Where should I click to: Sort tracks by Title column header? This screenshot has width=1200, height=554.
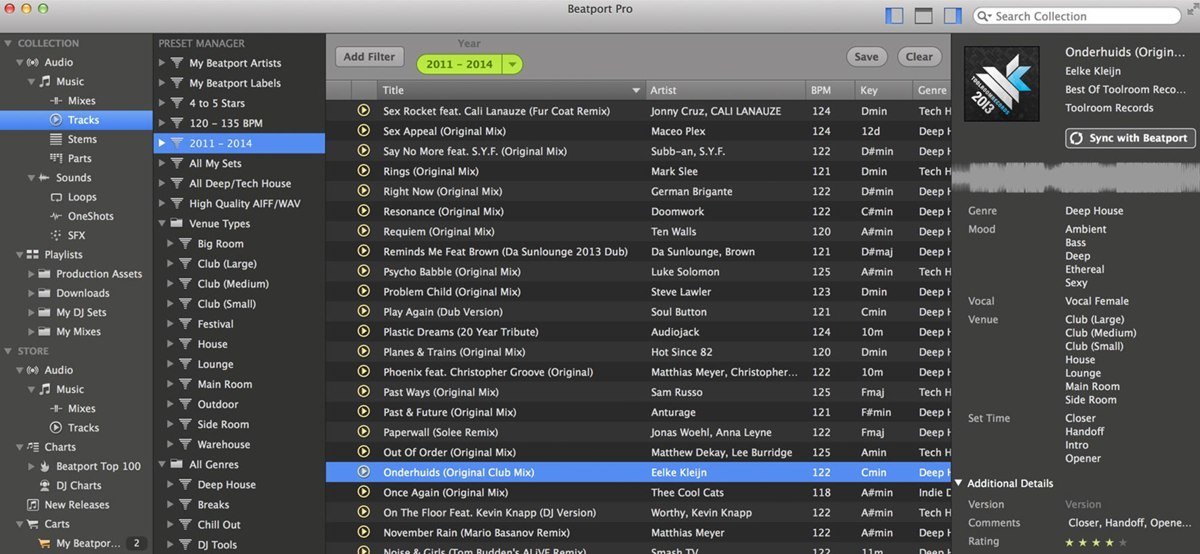(511, 90)
